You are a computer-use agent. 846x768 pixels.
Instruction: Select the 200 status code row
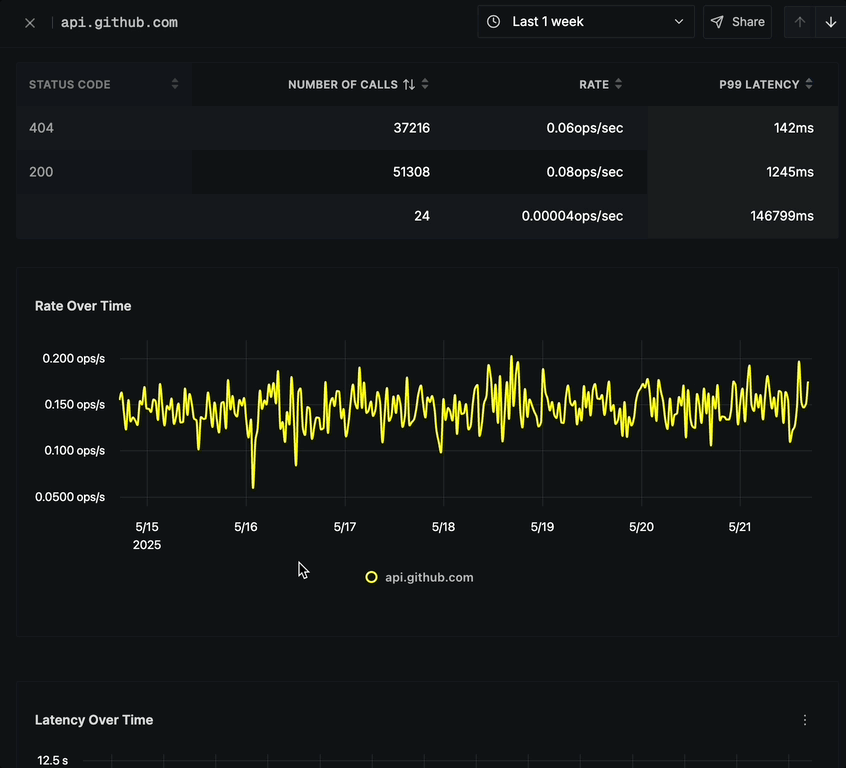pos(427,172)
